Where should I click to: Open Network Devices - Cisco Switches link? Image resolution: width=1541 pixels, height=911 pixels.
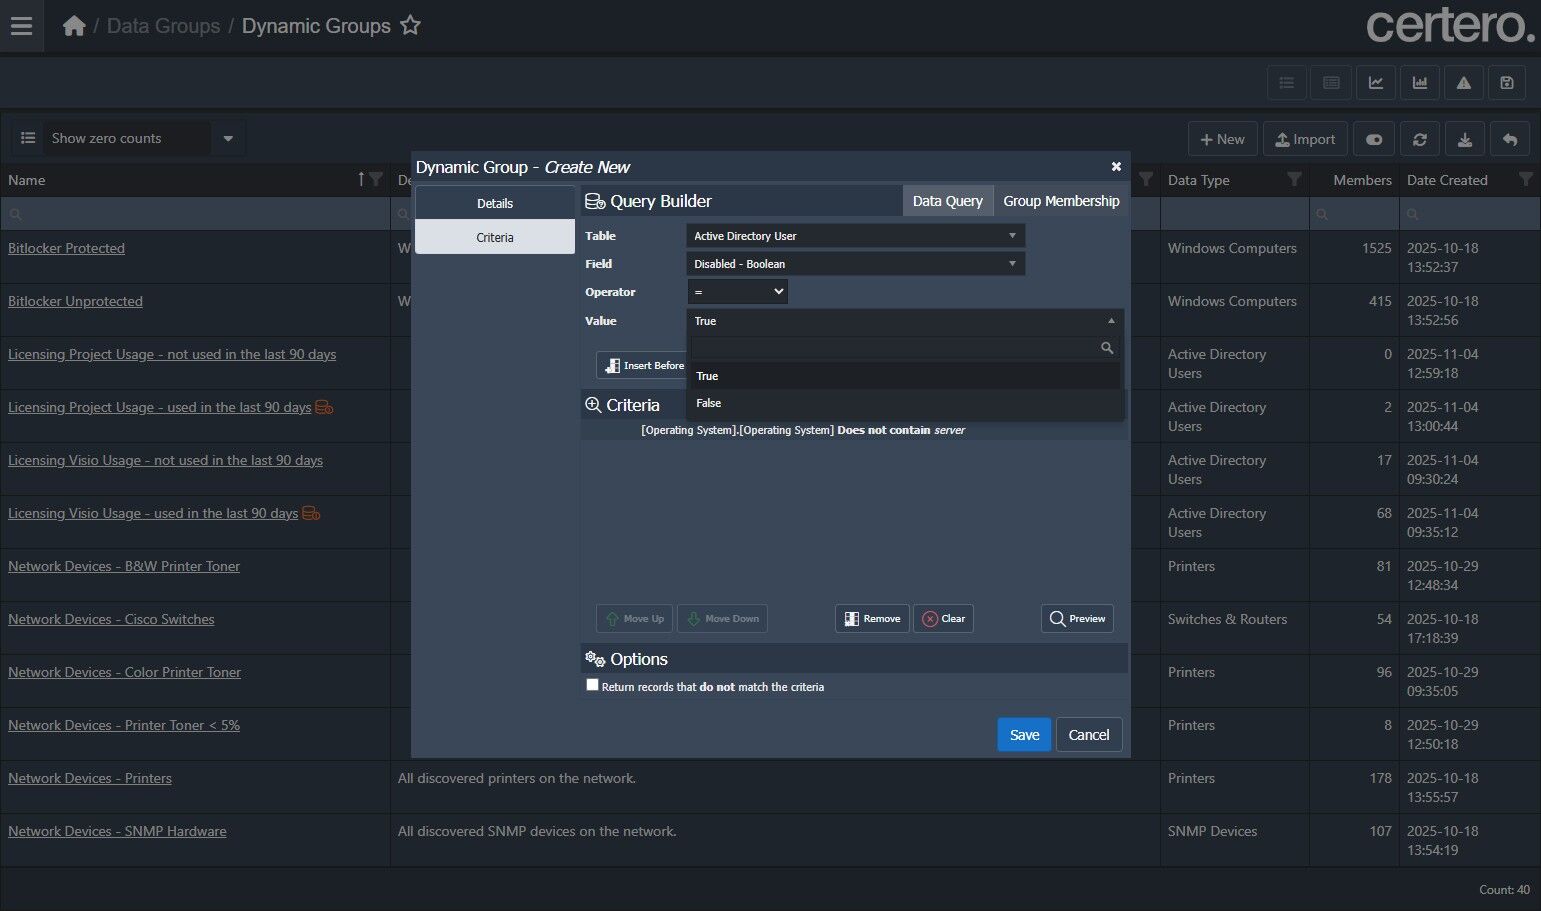[111, 619]
